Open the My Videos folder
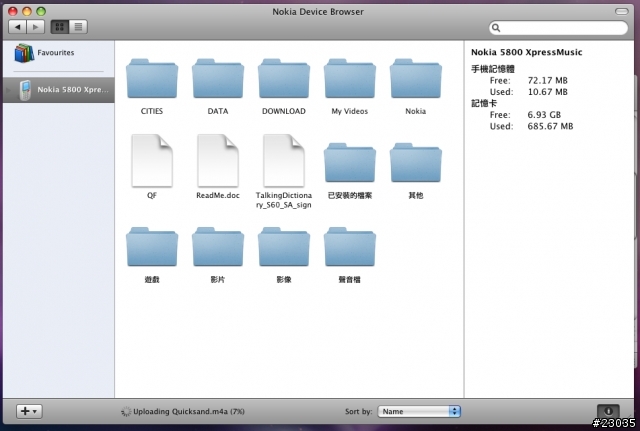This screenshot has height=431, width=640. tap(350, 79)
